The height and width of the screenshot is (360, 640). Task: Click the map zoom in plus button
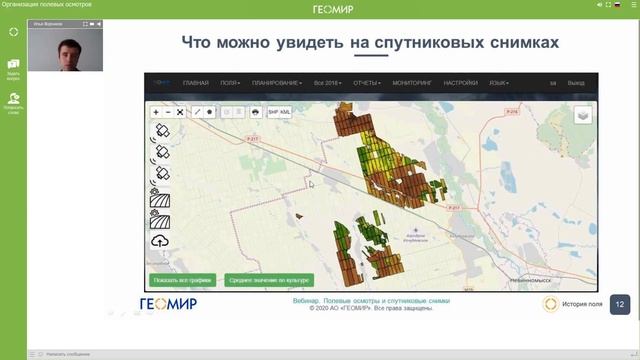point(156,112)
